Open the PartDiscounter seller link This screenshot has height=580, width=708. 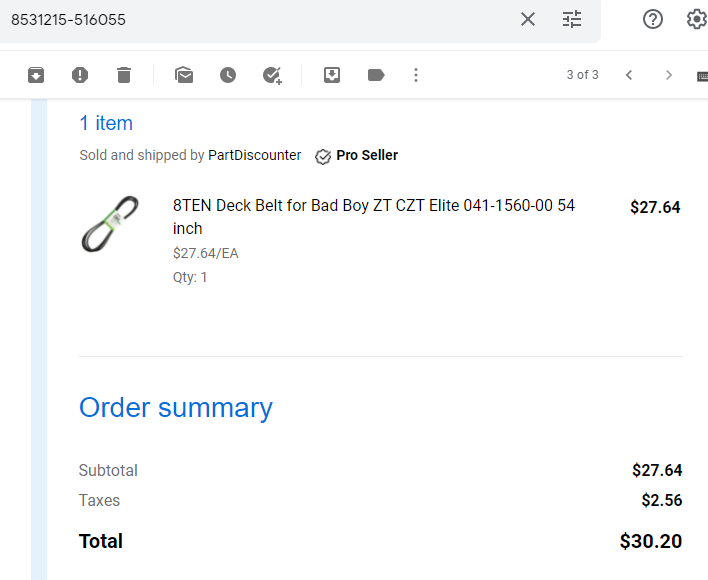254,155
